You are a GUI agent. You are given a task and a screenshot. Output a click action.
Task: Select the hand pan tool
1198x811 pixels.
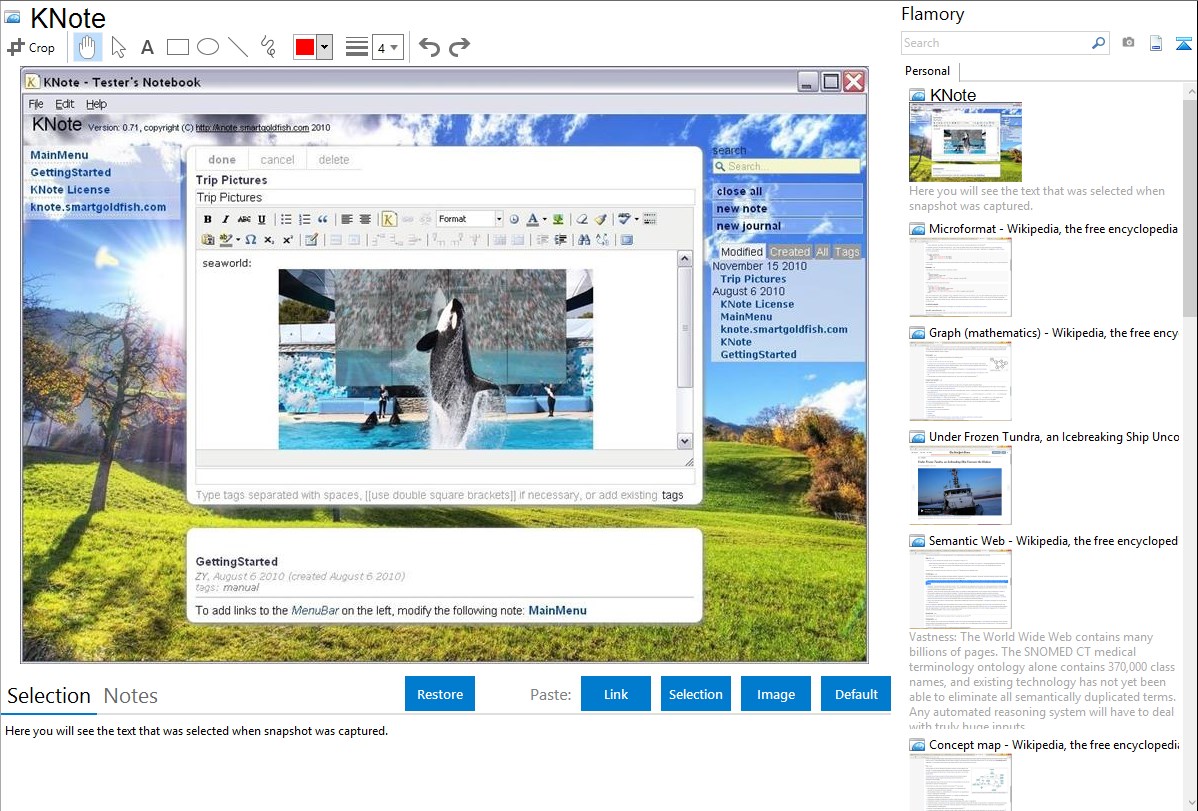tap(87, 47)
